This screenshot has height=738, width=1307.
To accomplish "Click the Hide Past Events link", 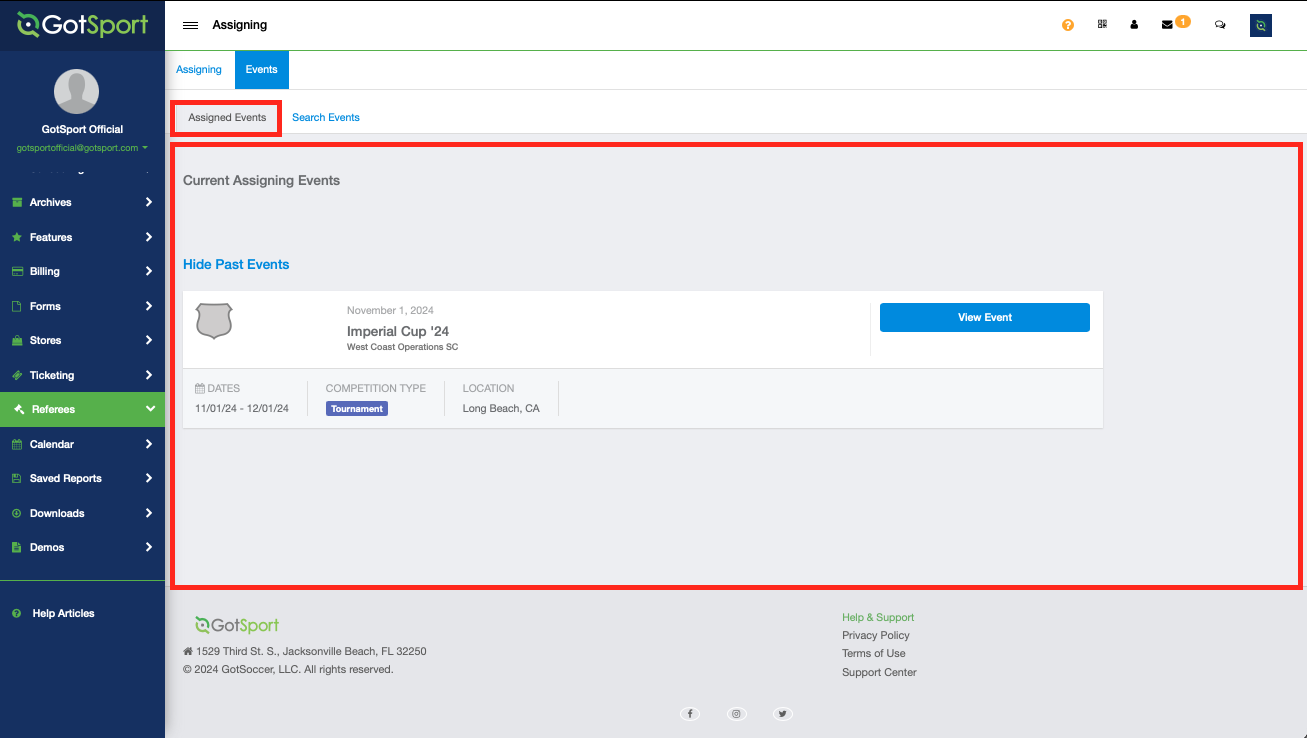I will click(236, 264).
